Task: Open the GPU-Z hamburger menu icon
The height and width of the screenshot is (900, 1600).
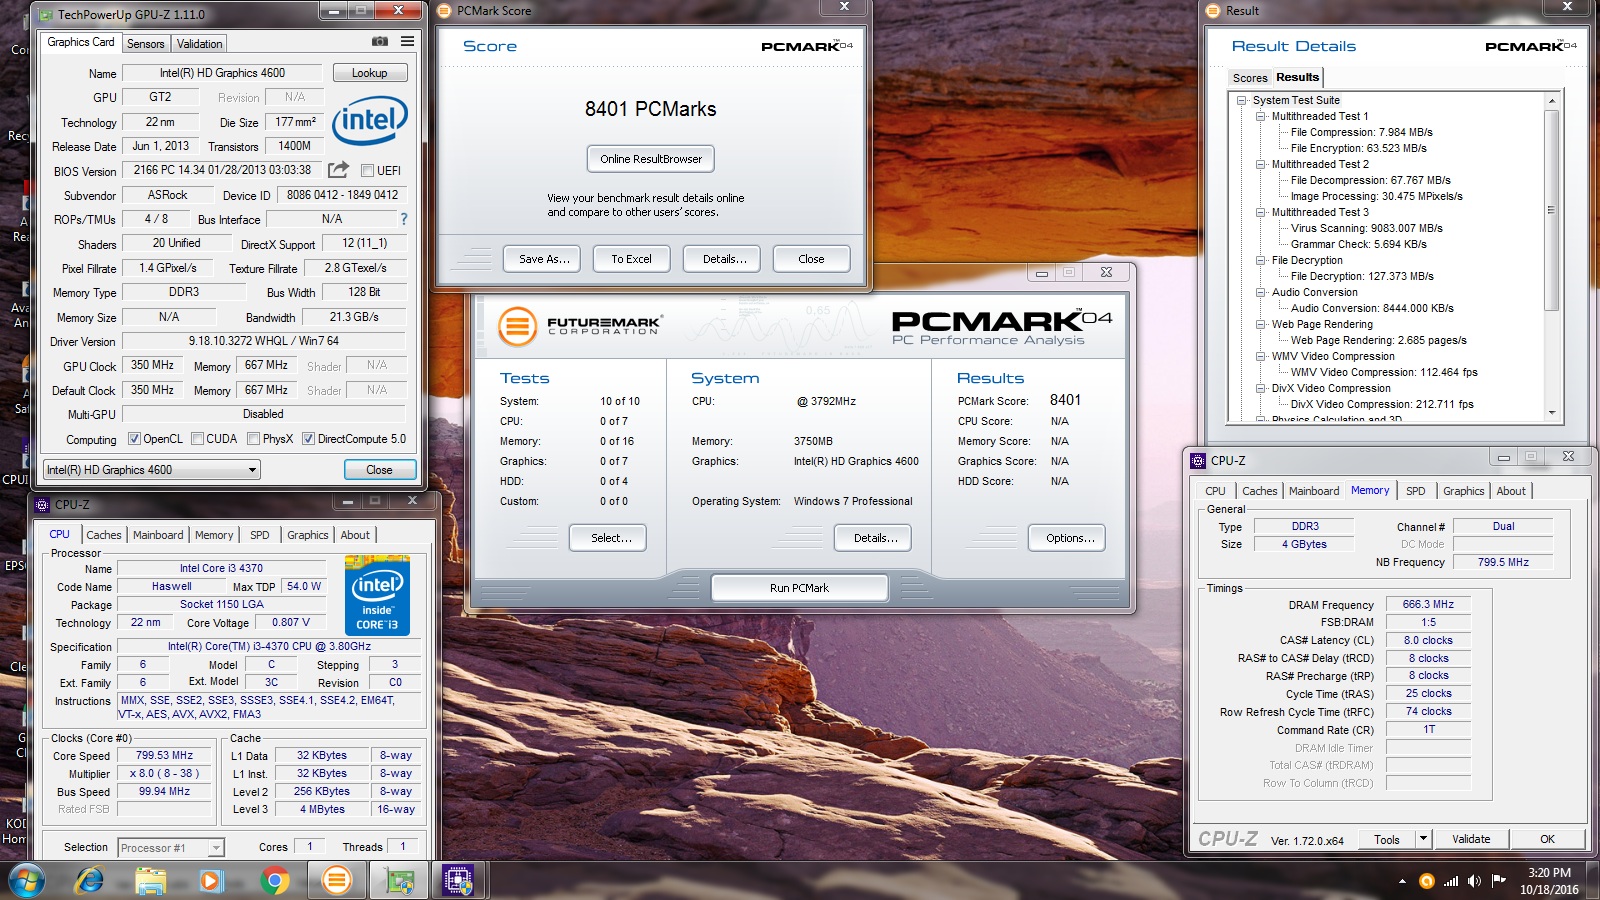Action: [x=407, y=42]
